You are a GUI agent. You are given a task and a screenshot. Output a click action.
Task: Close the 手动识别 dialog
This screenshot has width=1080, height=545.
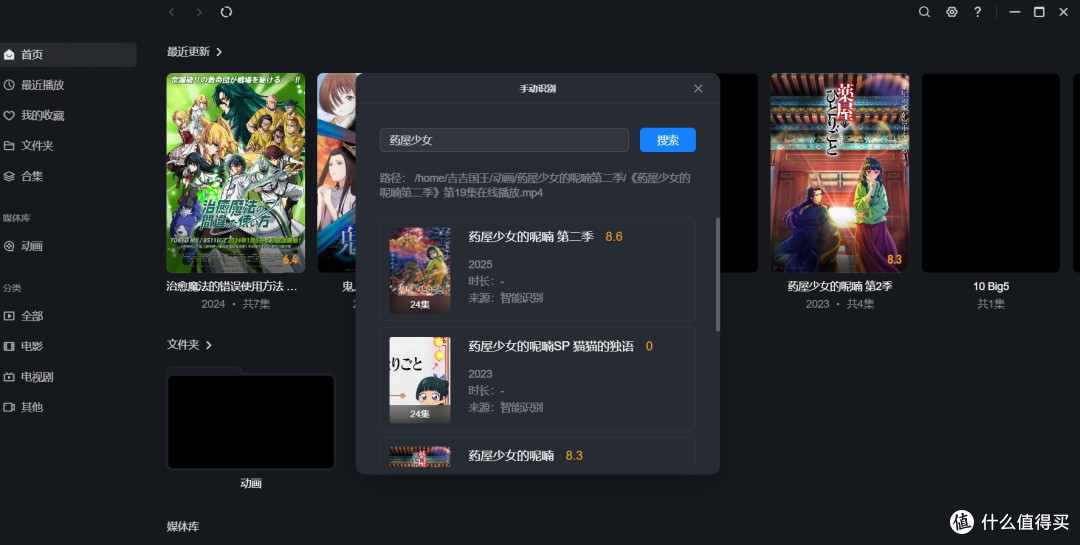coord(698,88)
